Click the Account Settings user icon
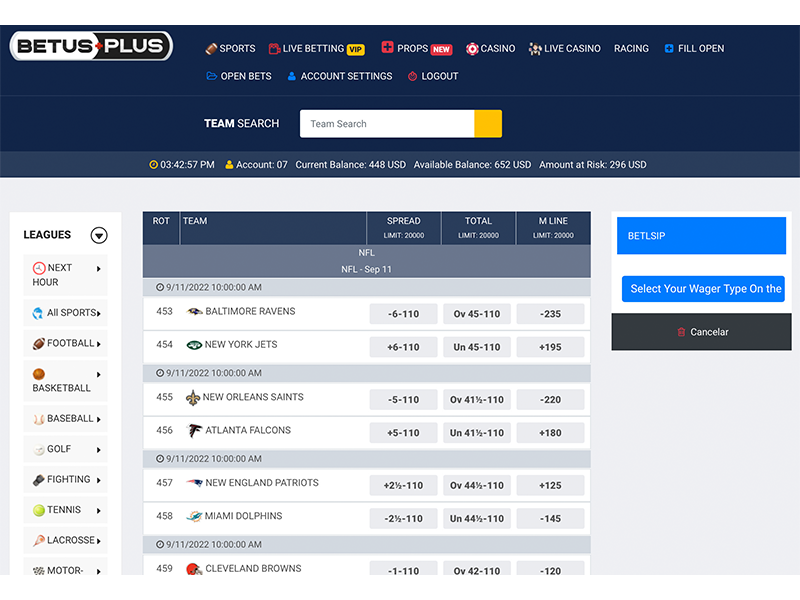Image resolution: width=800 pixels, height=600 pixels. click(x=291, y=77)
